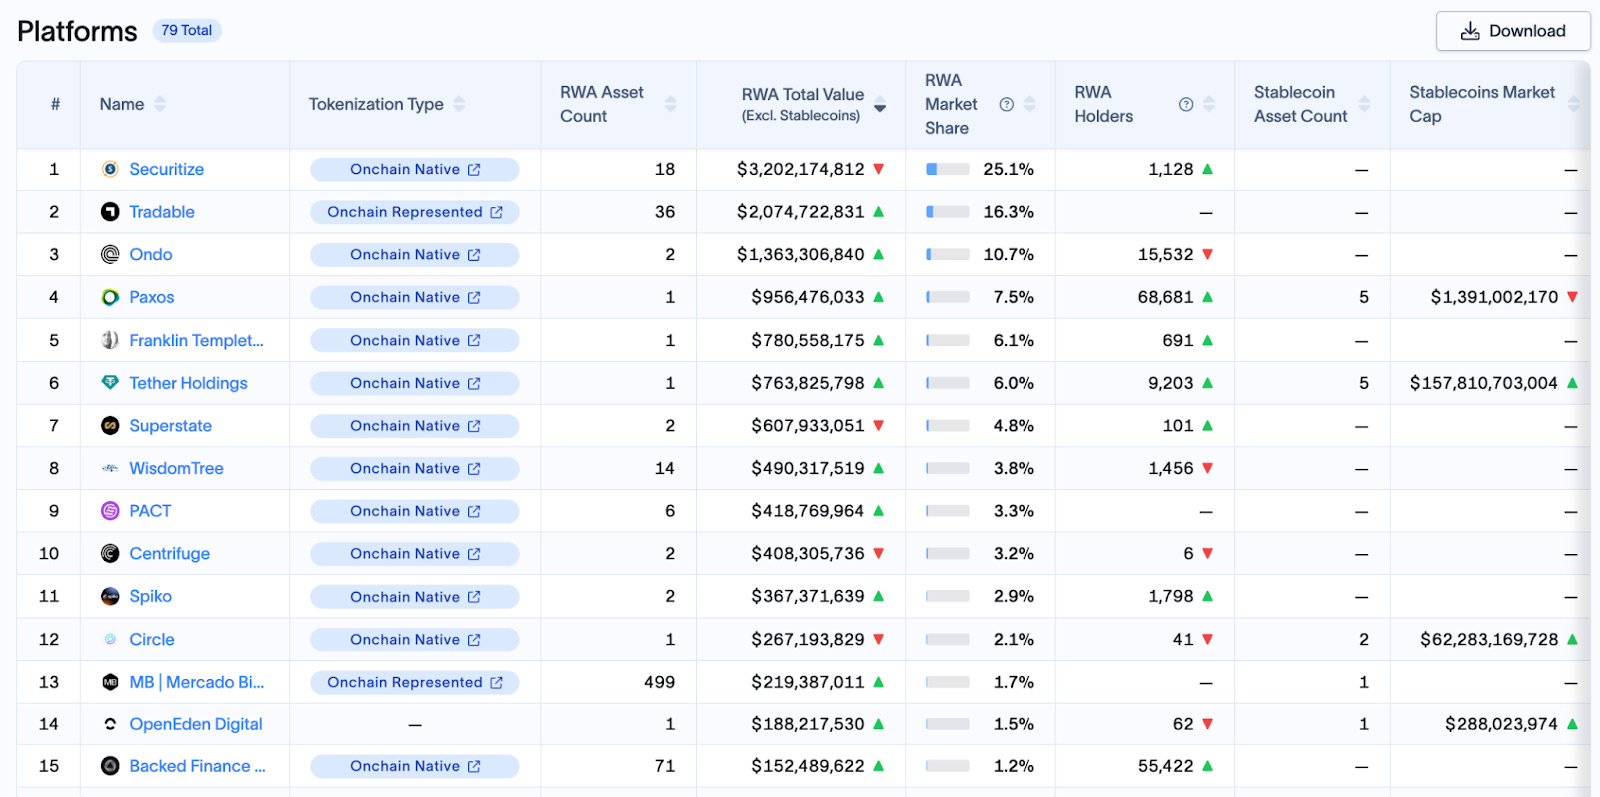Sort by RWA Total Value arrow
This screenshot has width=1600, height=797.
pos(880,105)
